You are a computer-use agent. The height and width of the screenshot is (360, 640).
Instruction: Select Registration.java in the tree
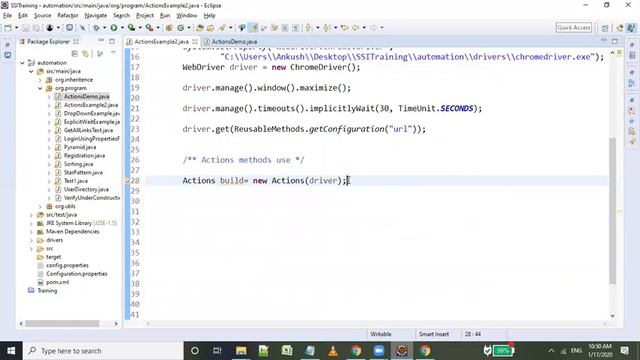point(84,156)
